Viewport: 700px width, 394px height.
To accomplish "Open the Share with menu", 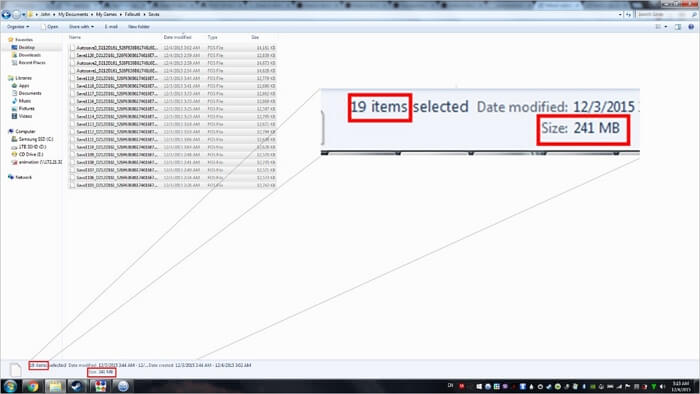I will [x=81, y=27].
